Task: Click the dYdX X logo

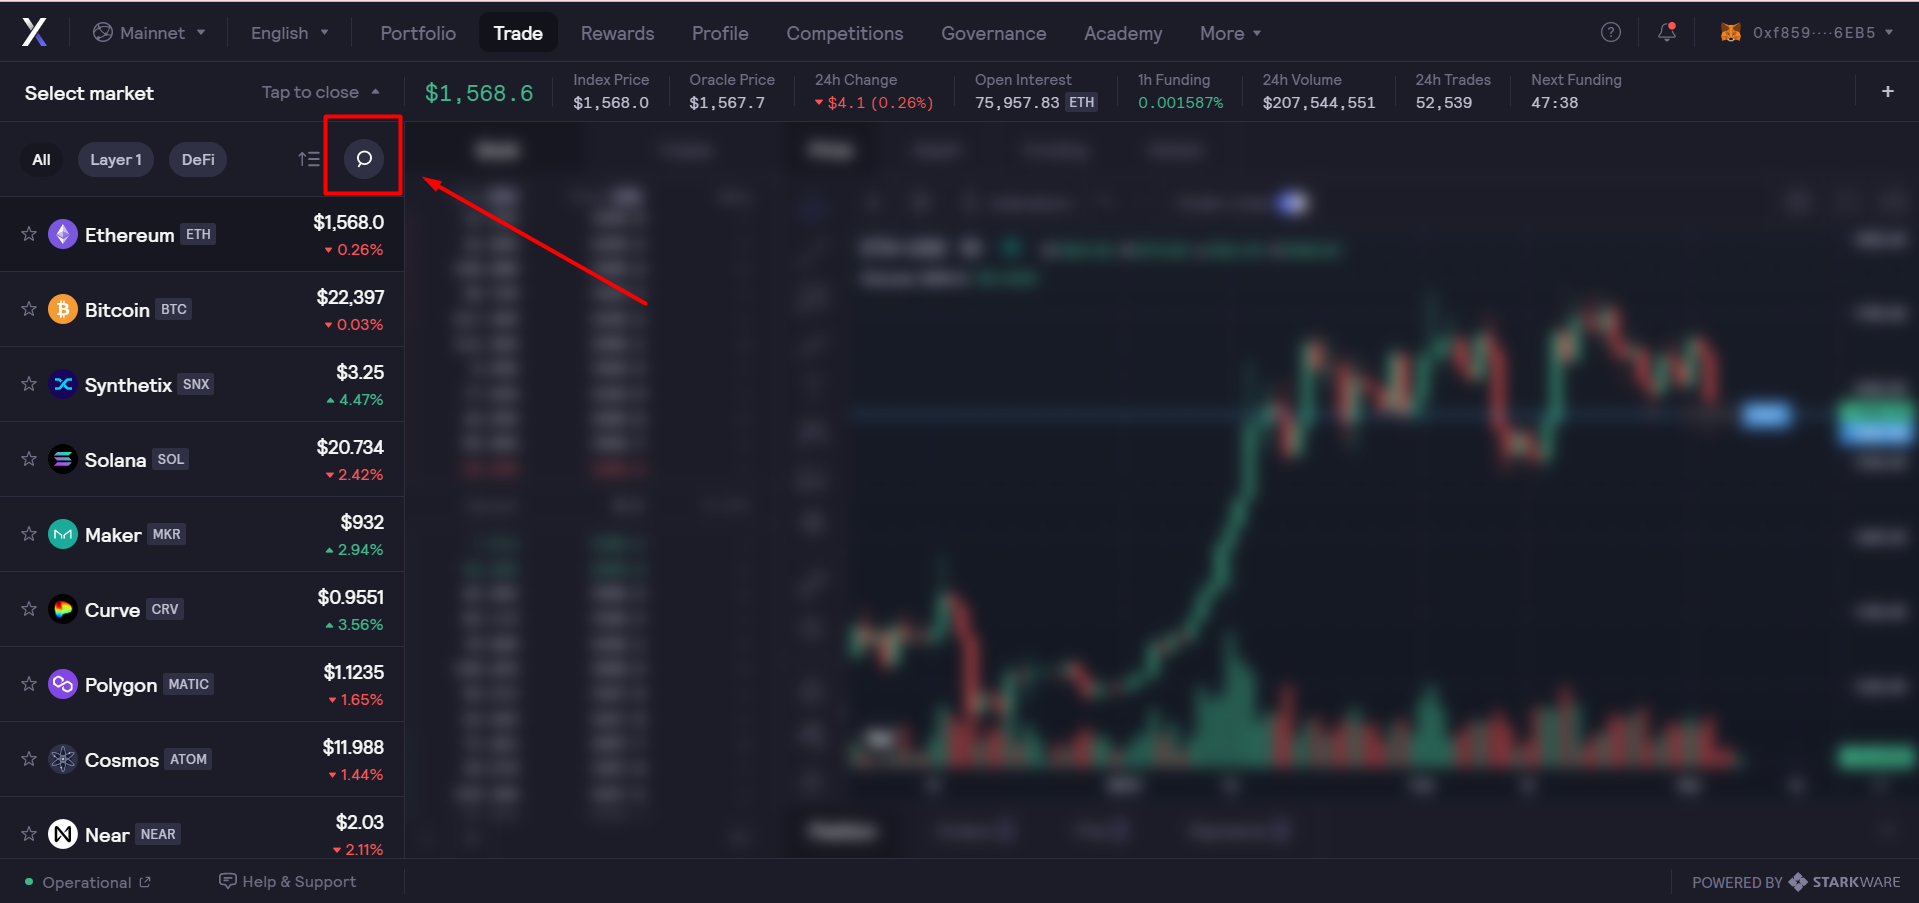Action: coord(35,33)
